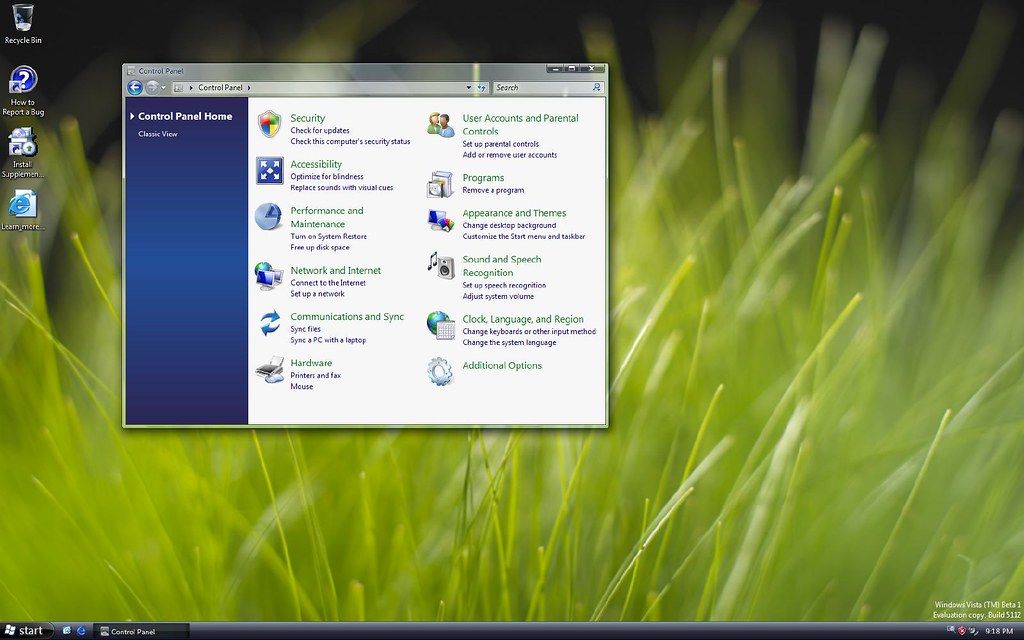
Task: Click Change the system language
Action: (509, 344)
